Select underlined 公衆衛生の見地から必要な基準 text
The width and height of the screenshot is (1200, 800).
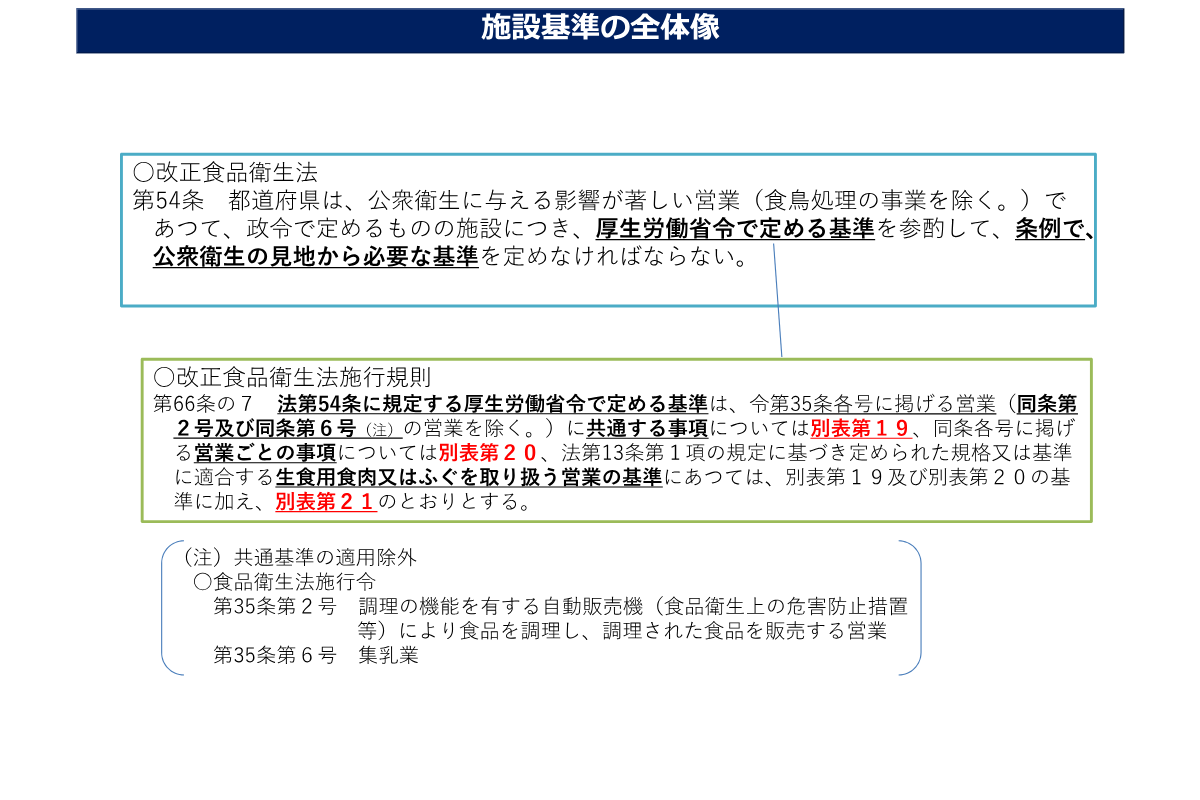[x=315, y=257]
